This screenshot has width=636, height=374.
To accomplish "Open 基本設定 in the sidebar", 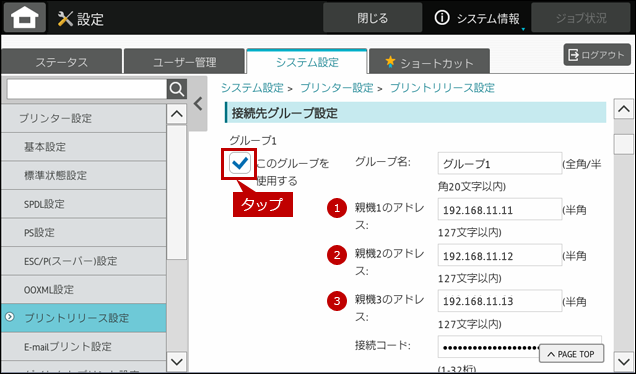I will point(84,146).
